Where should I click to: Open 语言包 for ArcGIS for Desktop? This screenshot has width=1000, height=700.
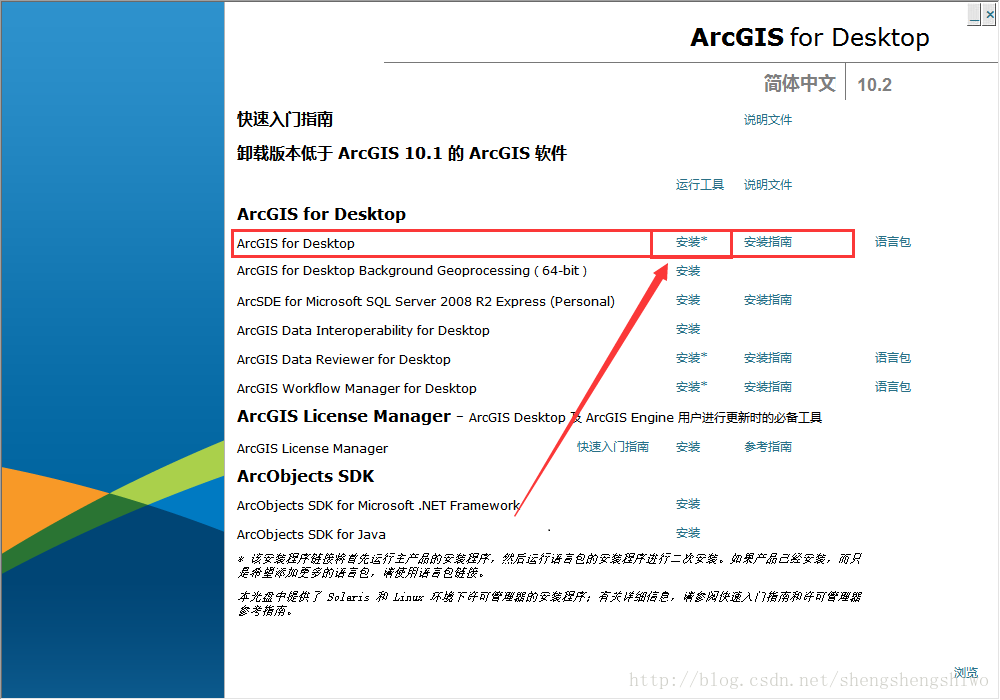coord(893,242)
